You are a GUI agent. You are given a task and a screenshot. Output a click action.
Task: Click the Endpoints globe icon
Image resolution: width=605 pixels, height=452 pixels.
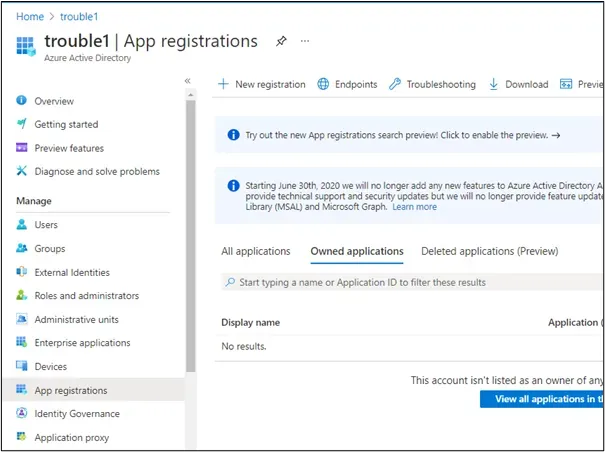click(x=323, y=84)
